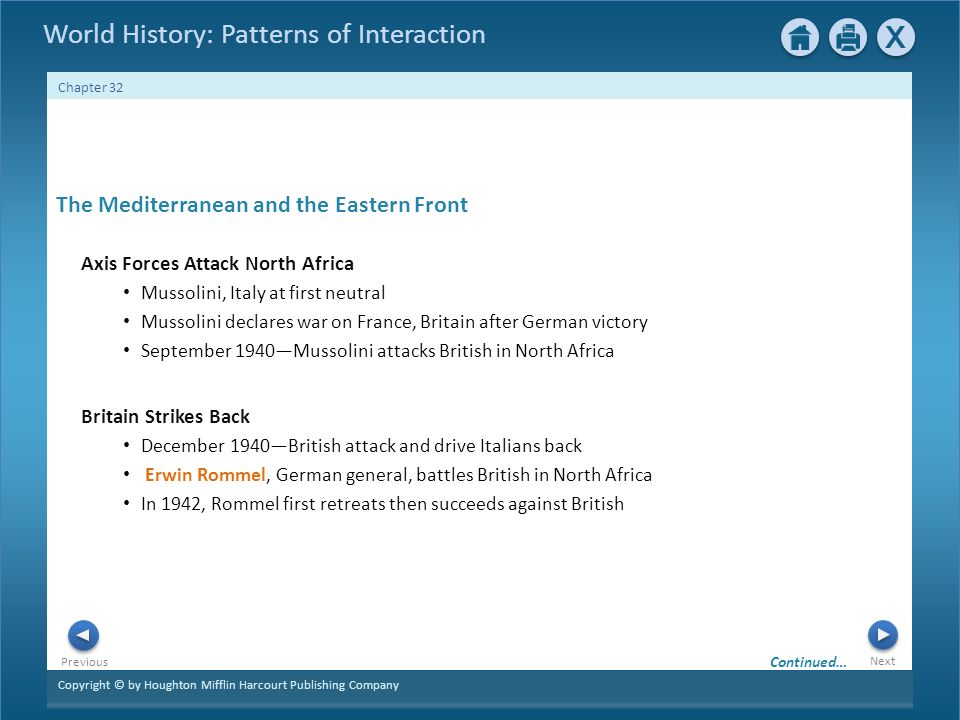
Task: Click bullet Mussolini declares war on France
Action: pyautogui.click(x=394, y=321)
